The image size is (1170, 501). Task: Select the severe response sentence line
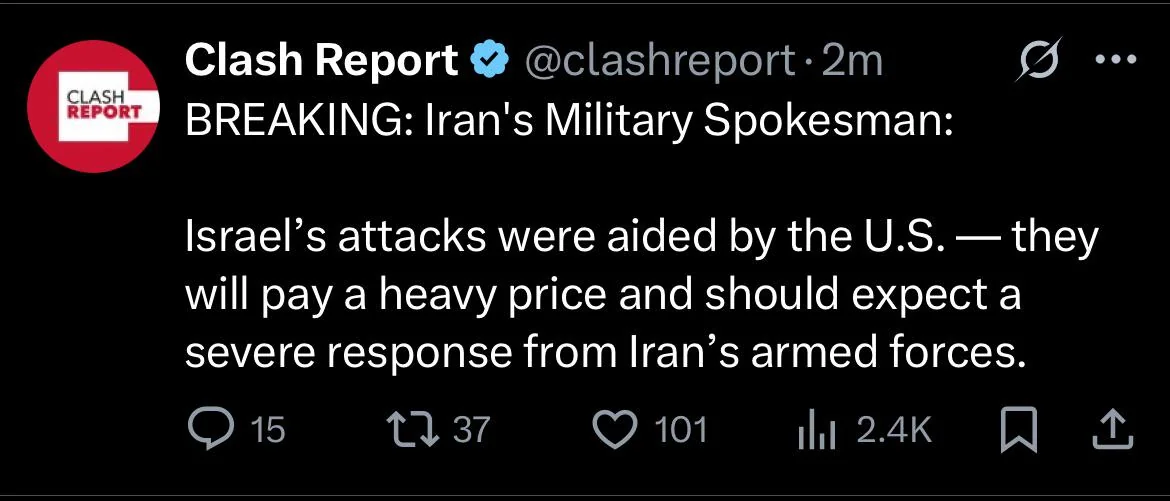coord(603,352)
